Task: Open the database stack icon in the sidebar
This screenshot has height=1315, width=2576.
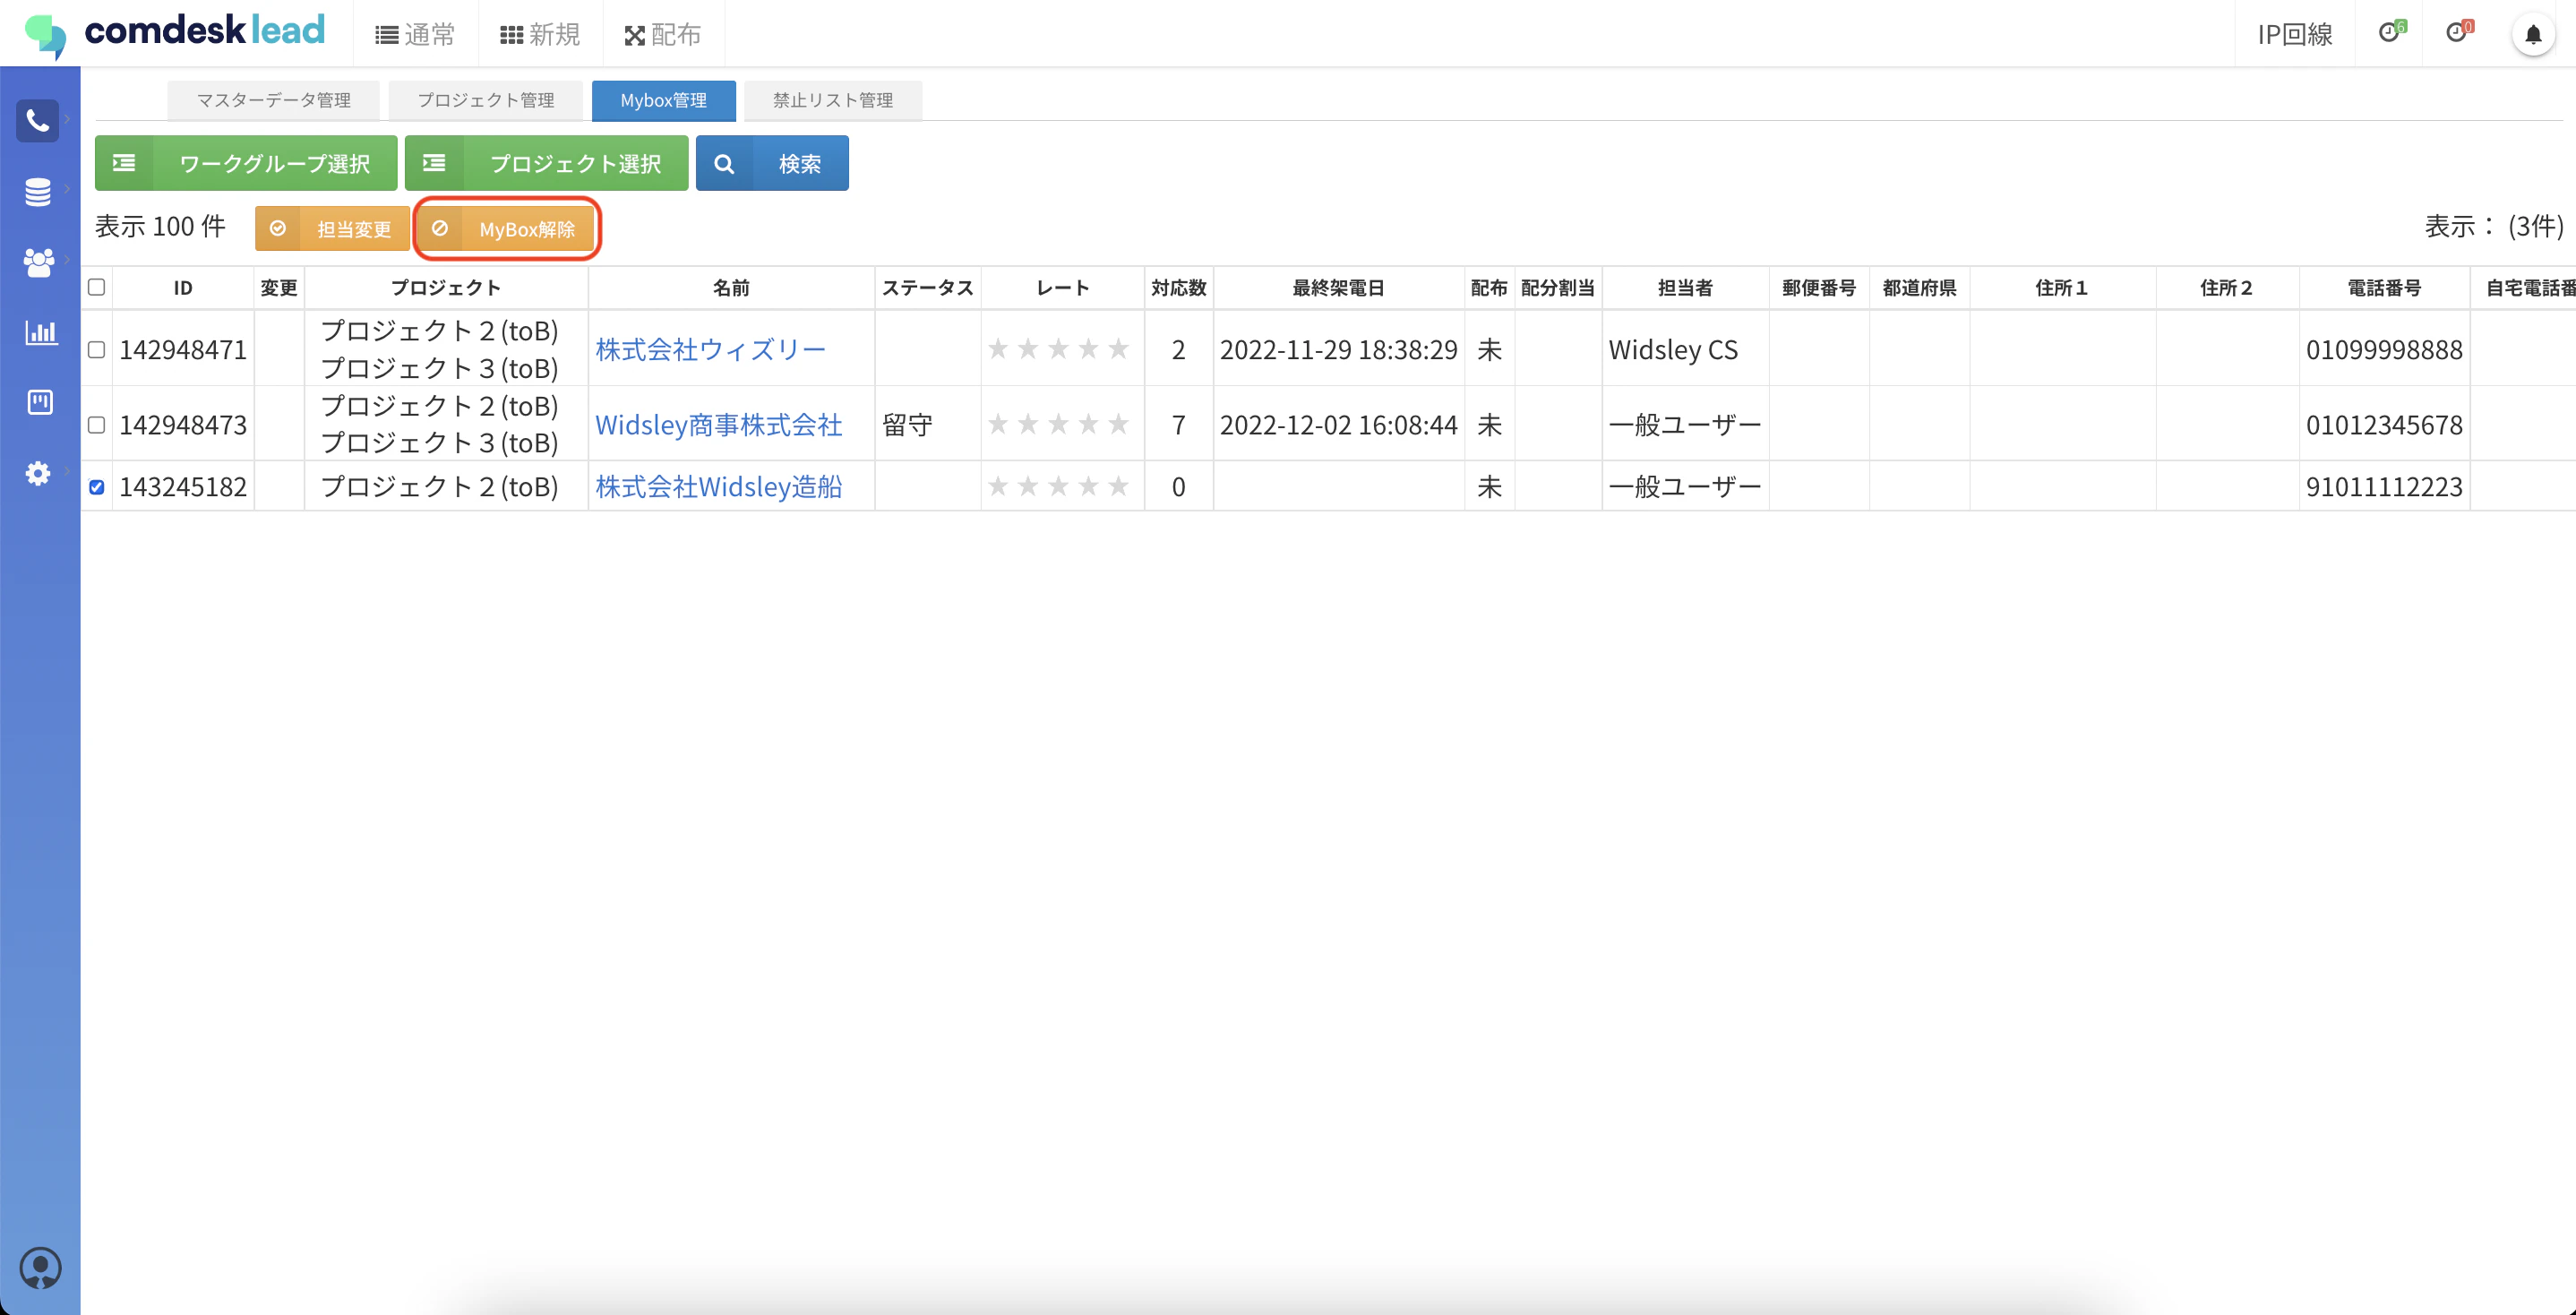Action: coord(38,191)
